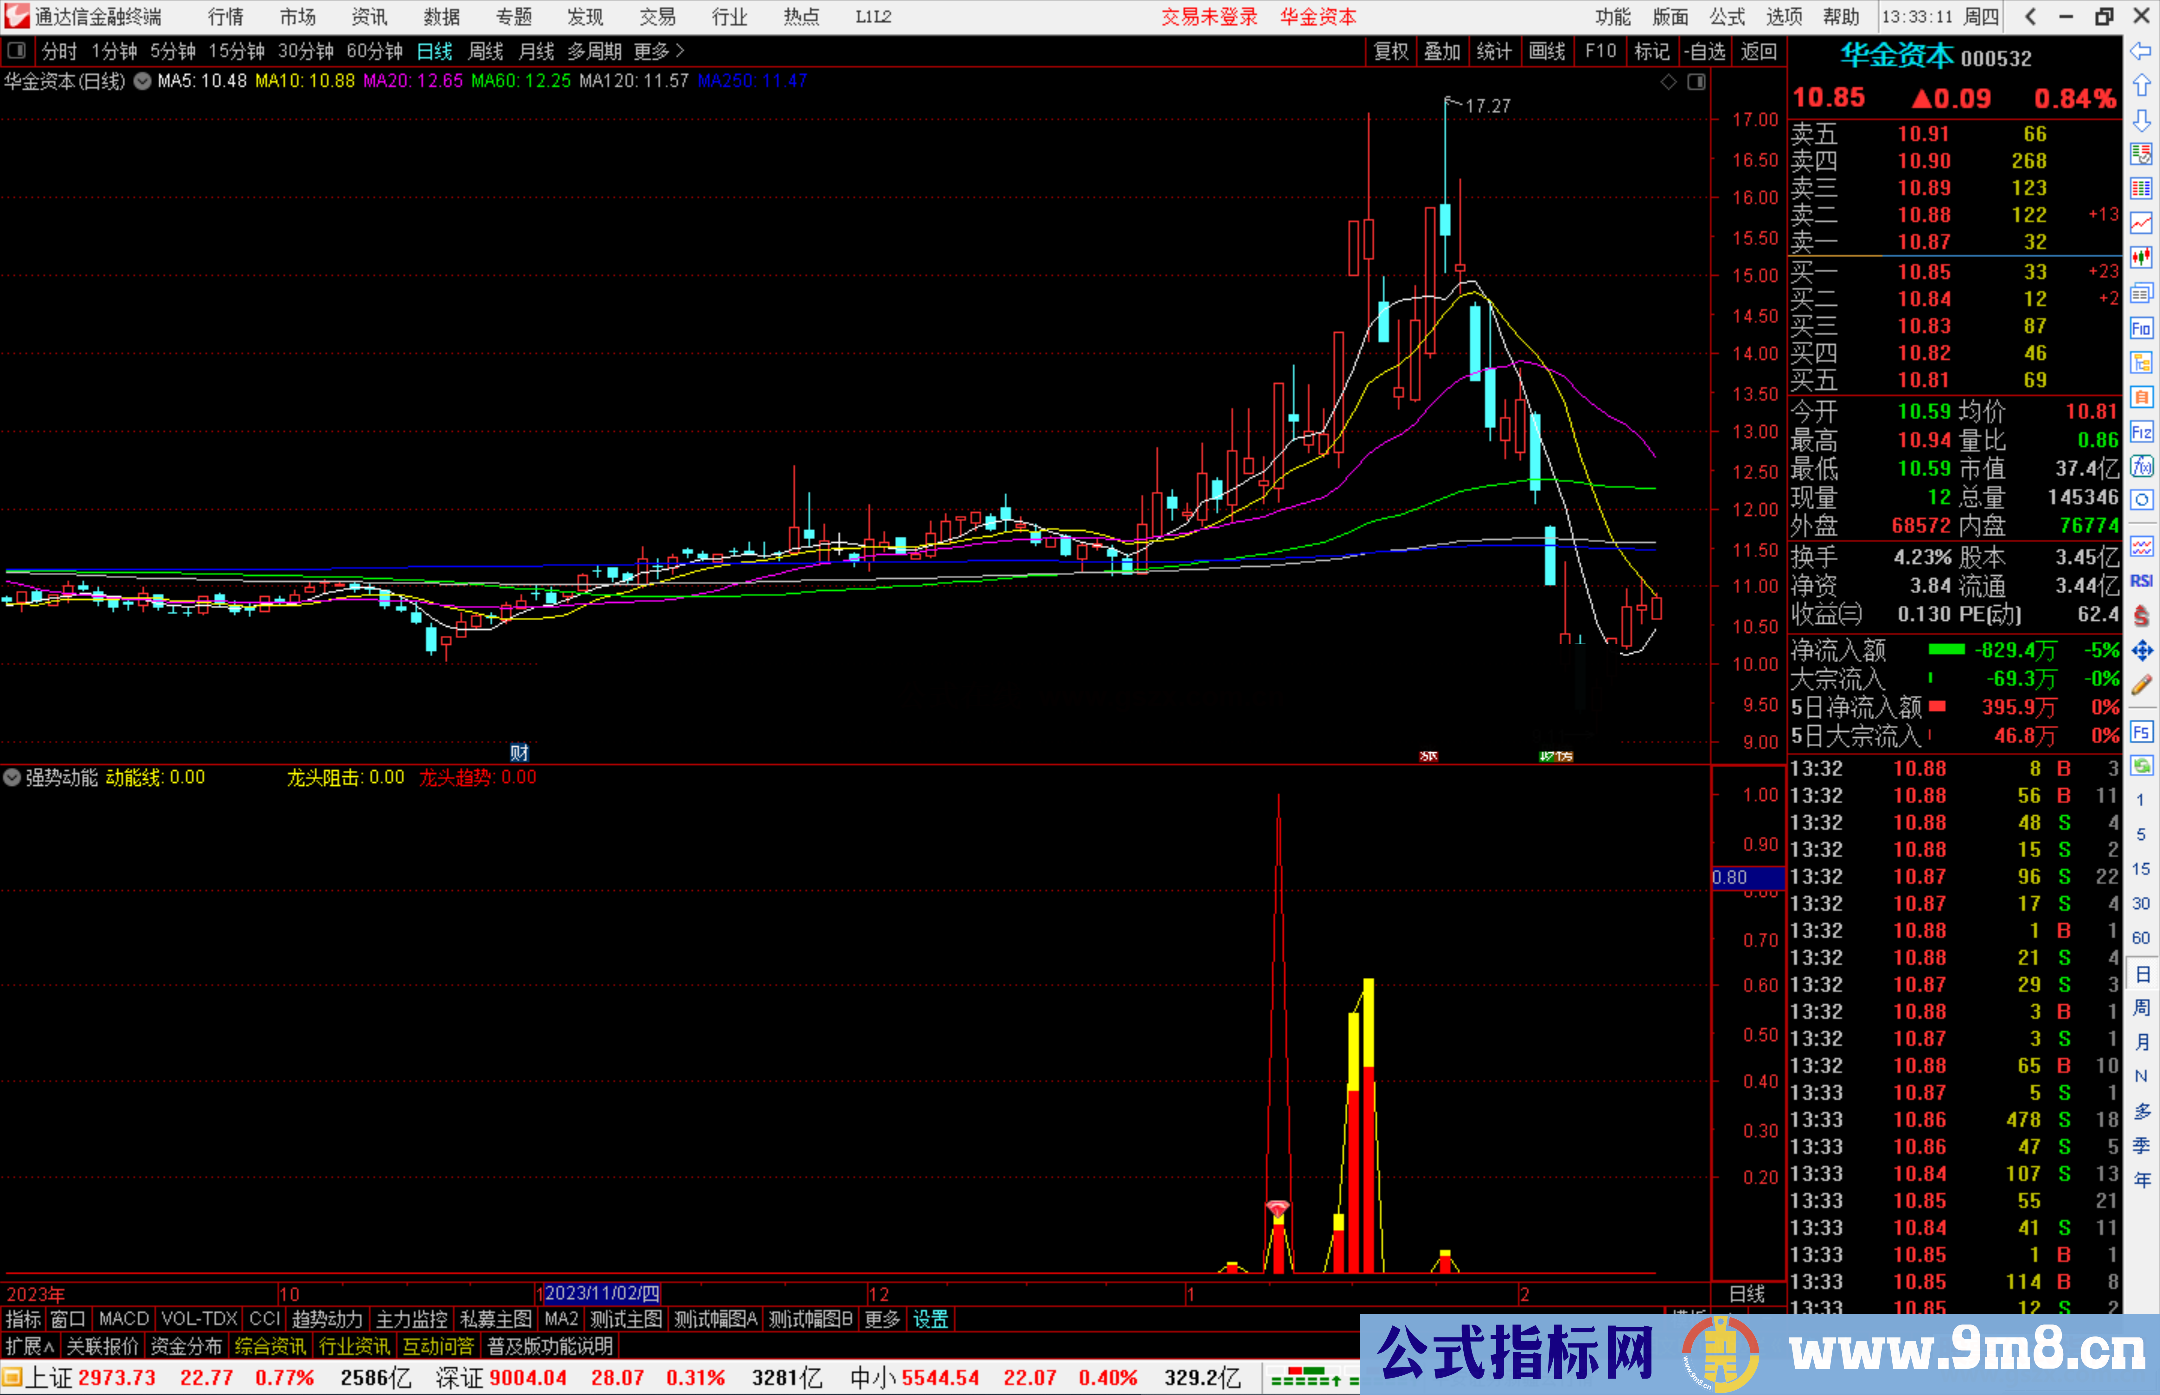
Task: Click the candlestick chart sidebar icon
Action: (2141, 257)
